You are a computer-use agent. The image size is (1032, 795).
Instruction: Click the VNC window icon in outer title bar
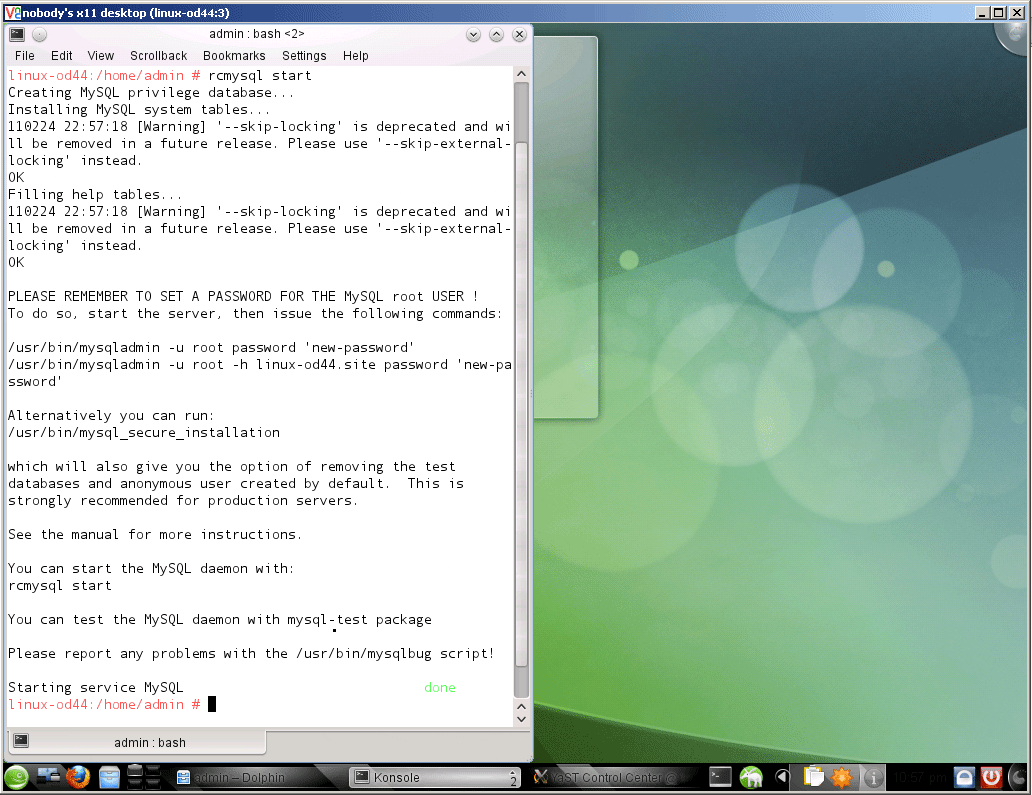[x=12, y=13]
